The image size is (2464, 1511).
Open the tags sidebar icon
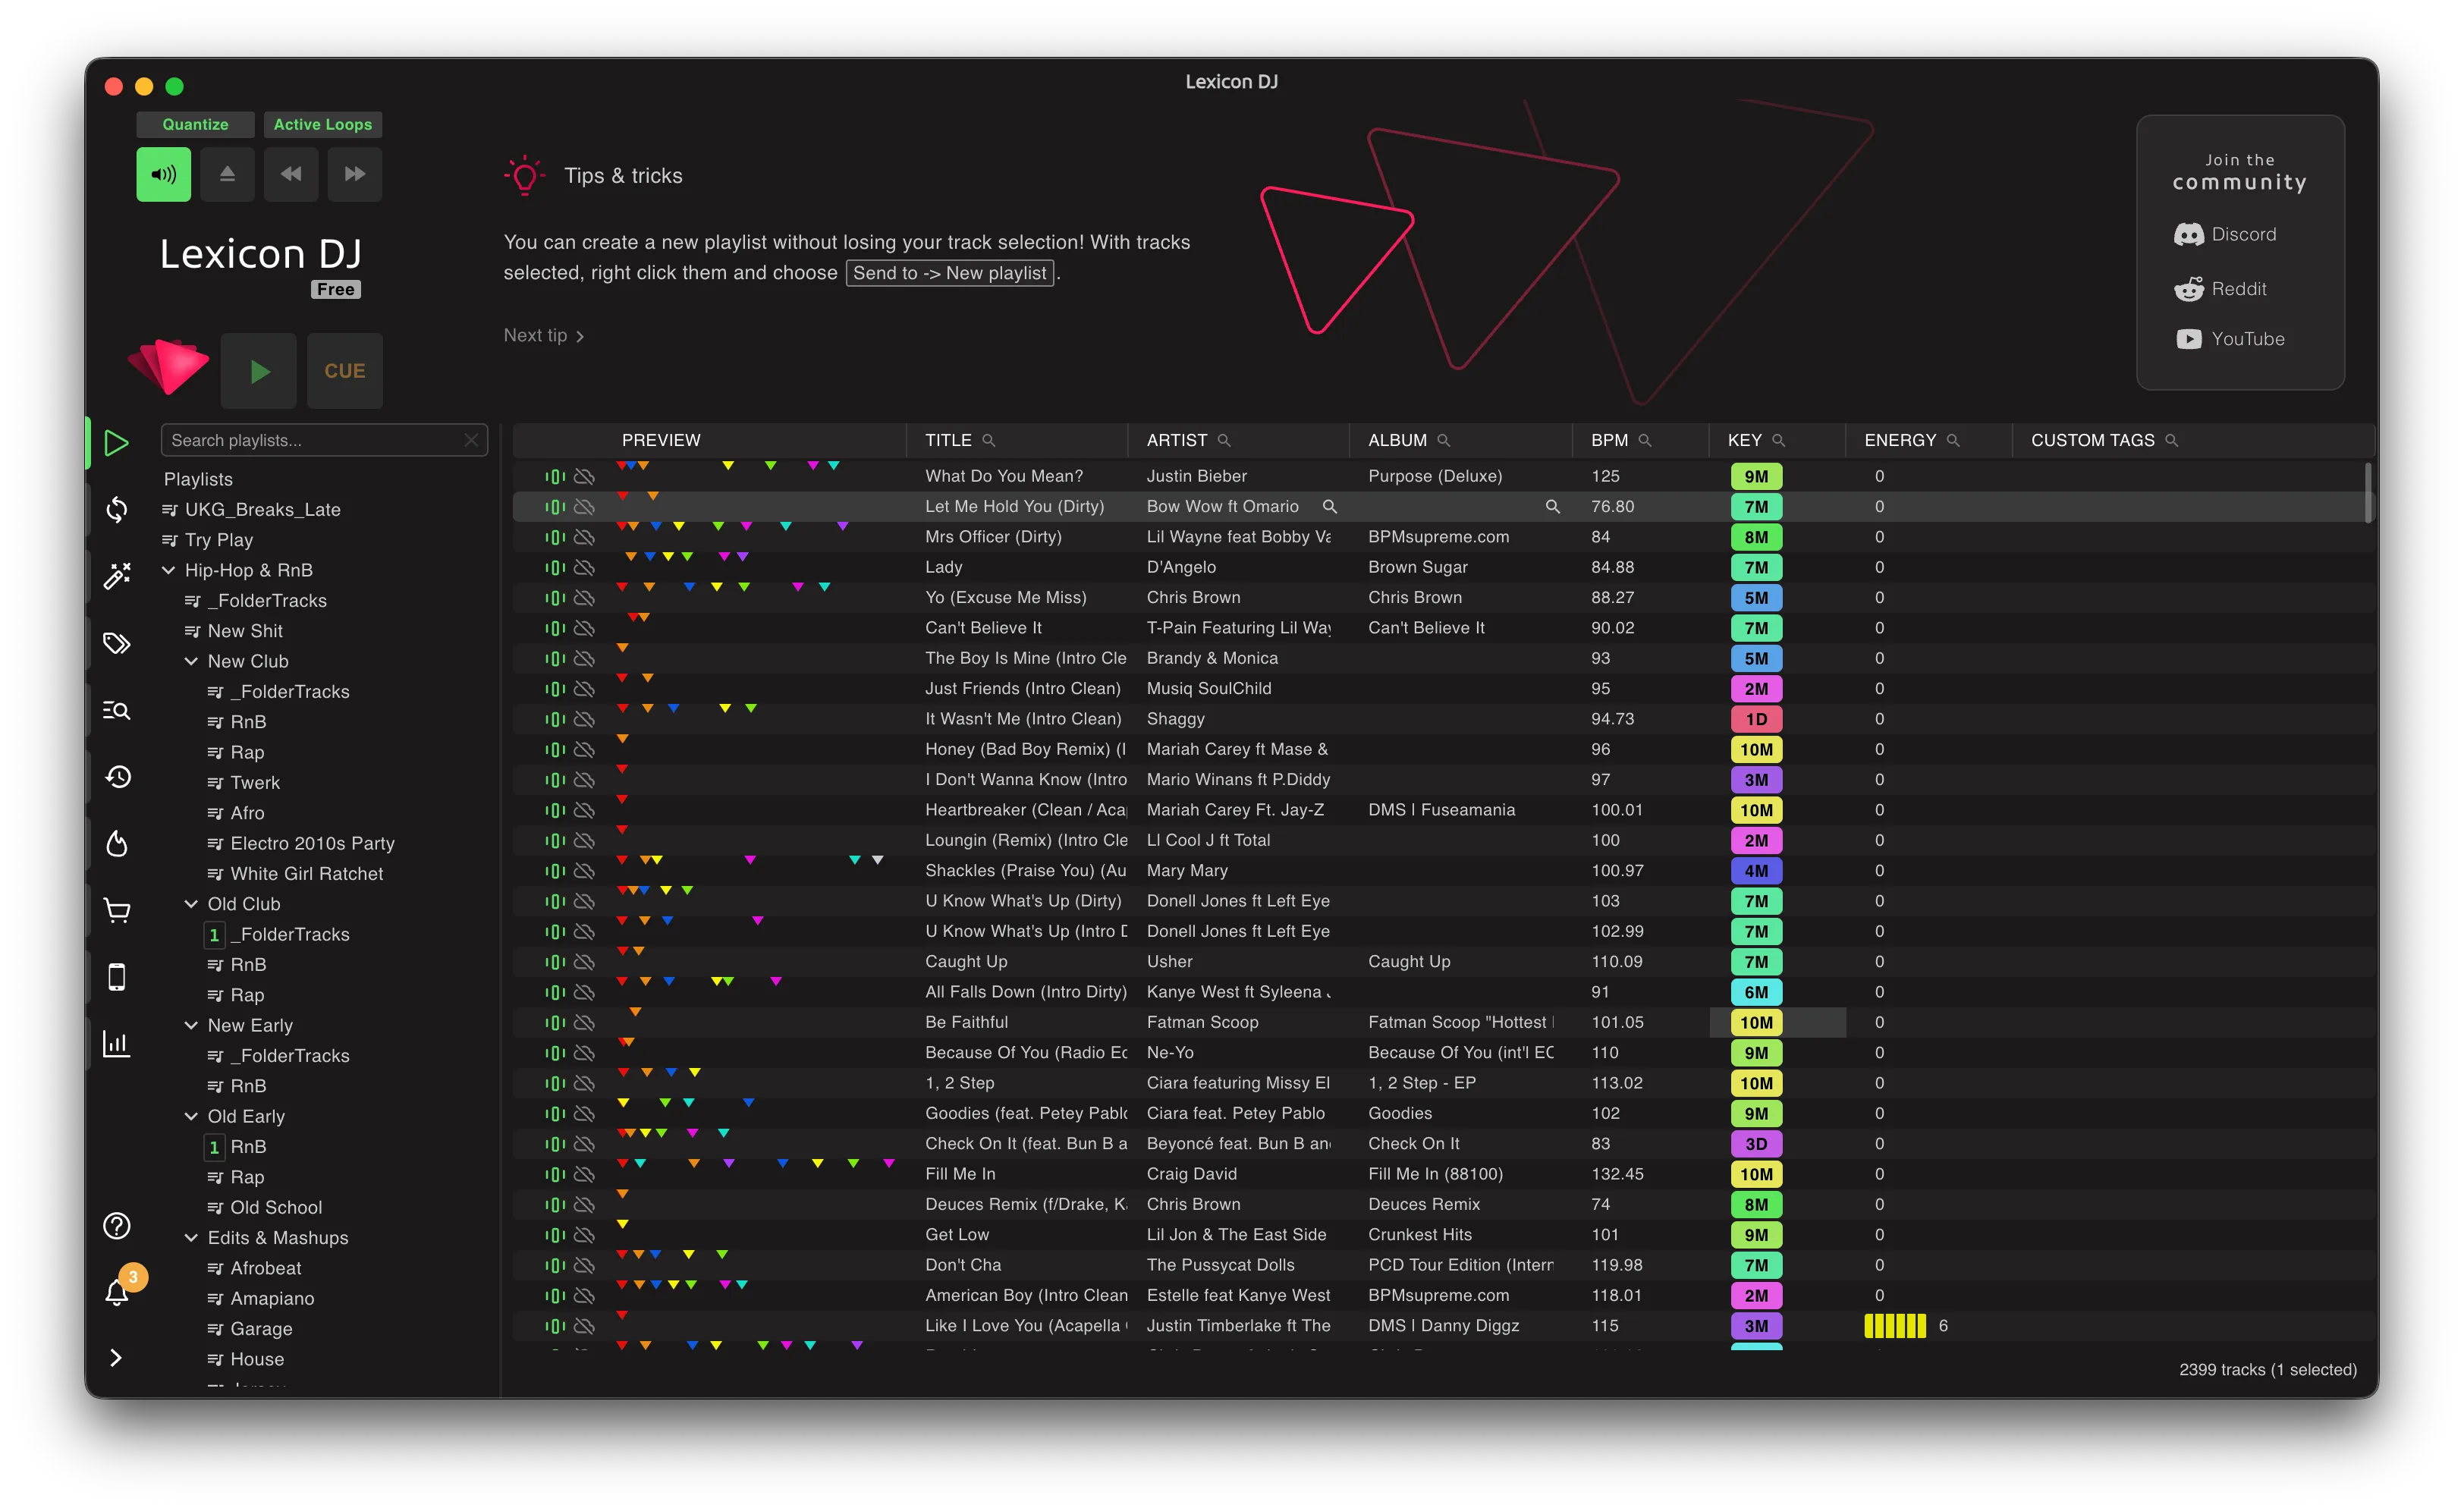(117, 643)
